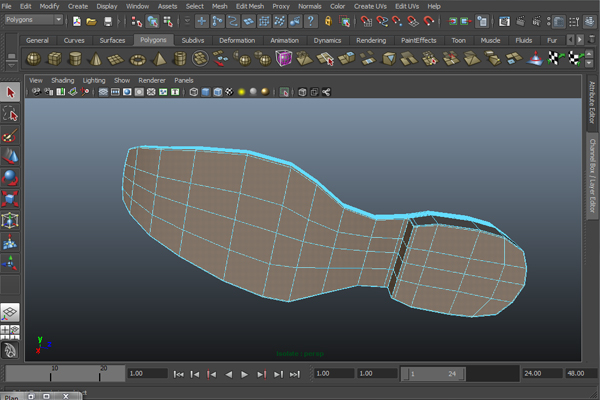This screenshot has width=600, height=400.
Task: Click the current time field showing 1.00
Action: pyautogui.click(x=148, y=374)
